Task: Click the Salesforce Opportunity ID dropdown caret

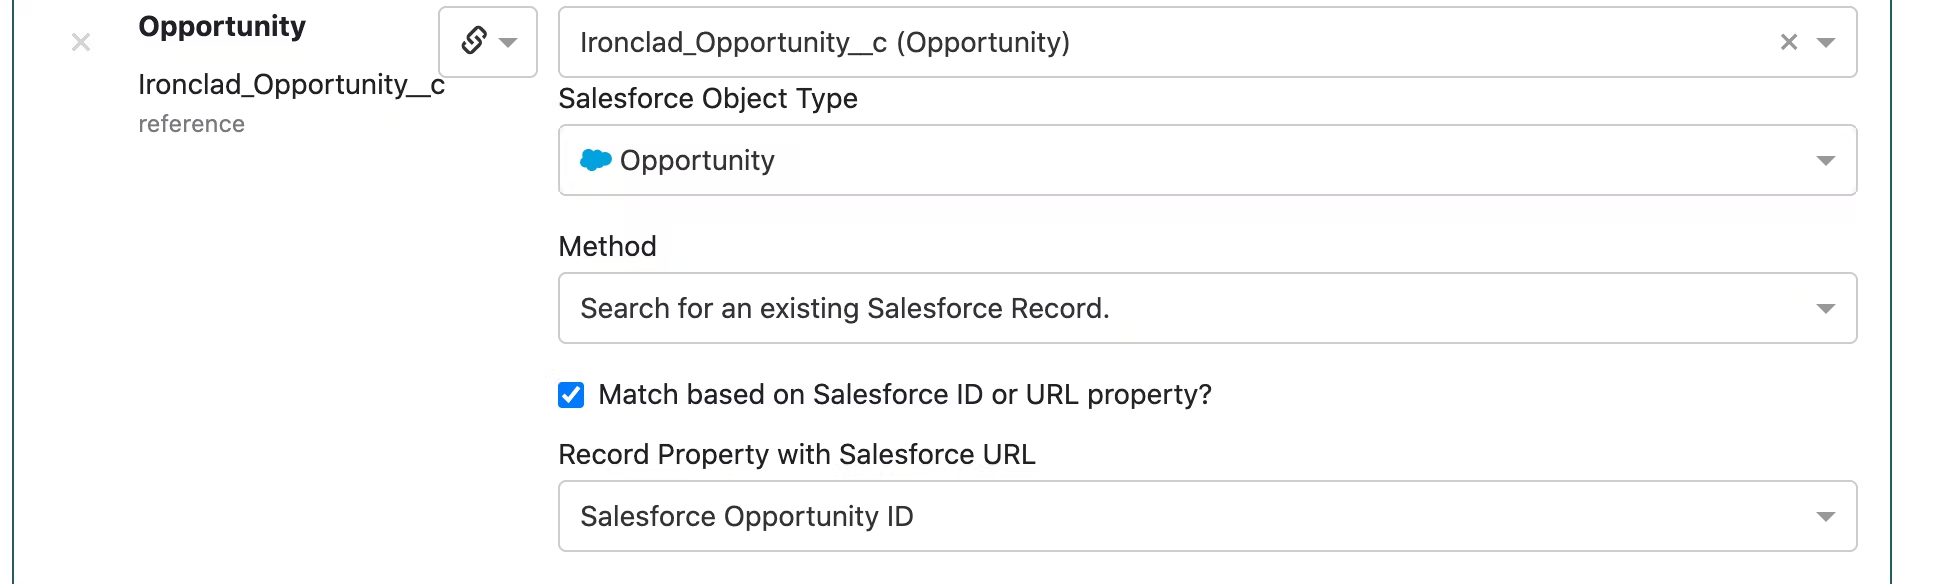Action: [1826, 516]
